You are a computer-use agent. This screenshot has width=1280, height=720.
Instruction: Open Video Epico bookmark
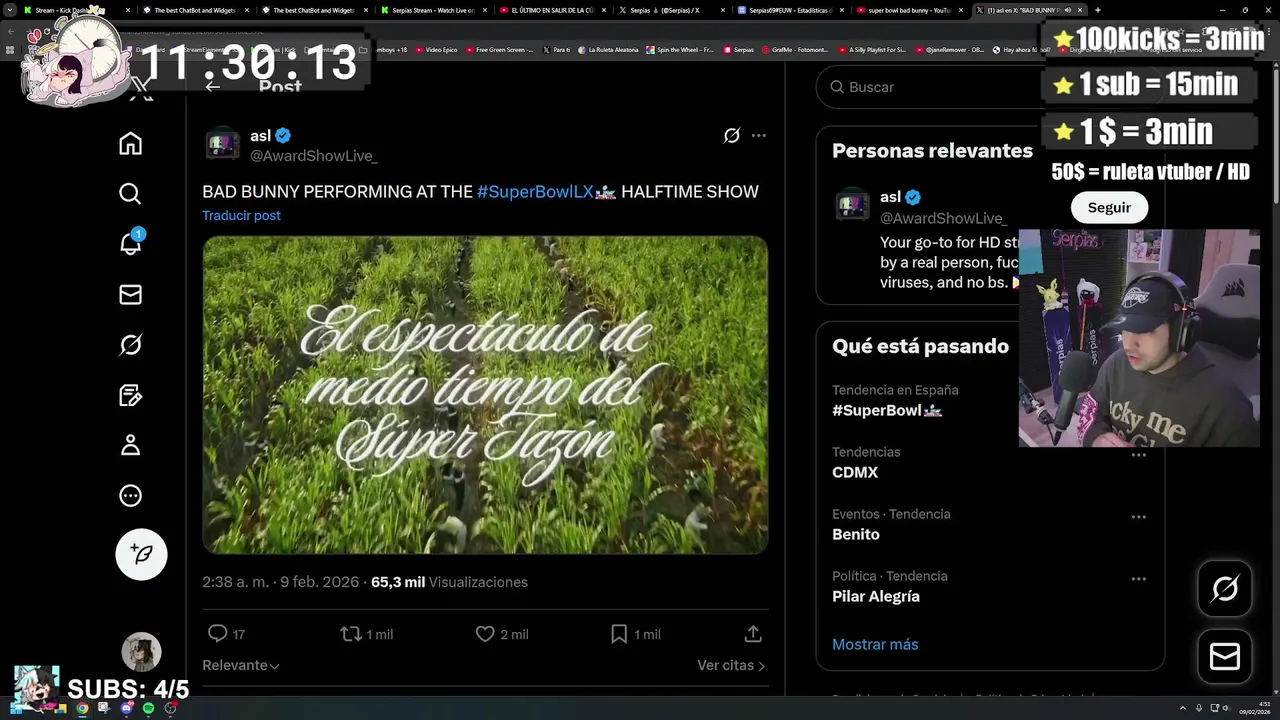tap(436, 49)
